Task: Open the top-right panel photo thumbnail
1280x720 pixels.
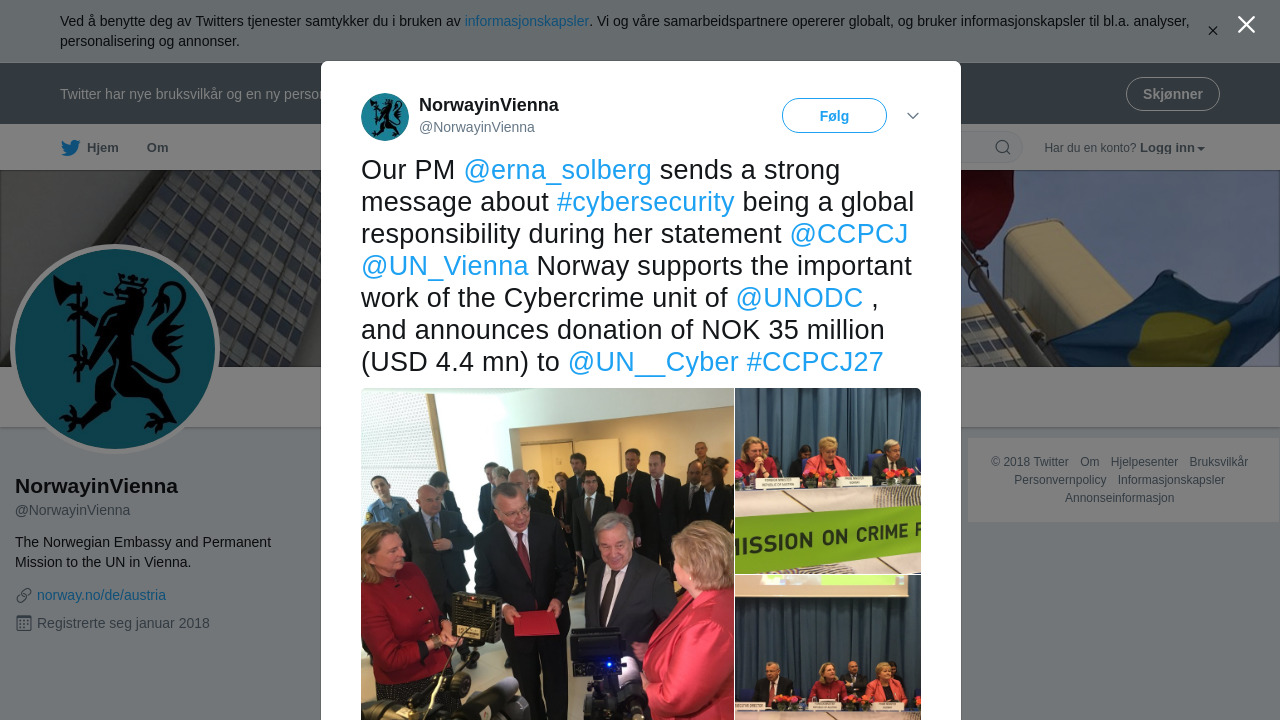Action: click(828, 481)
